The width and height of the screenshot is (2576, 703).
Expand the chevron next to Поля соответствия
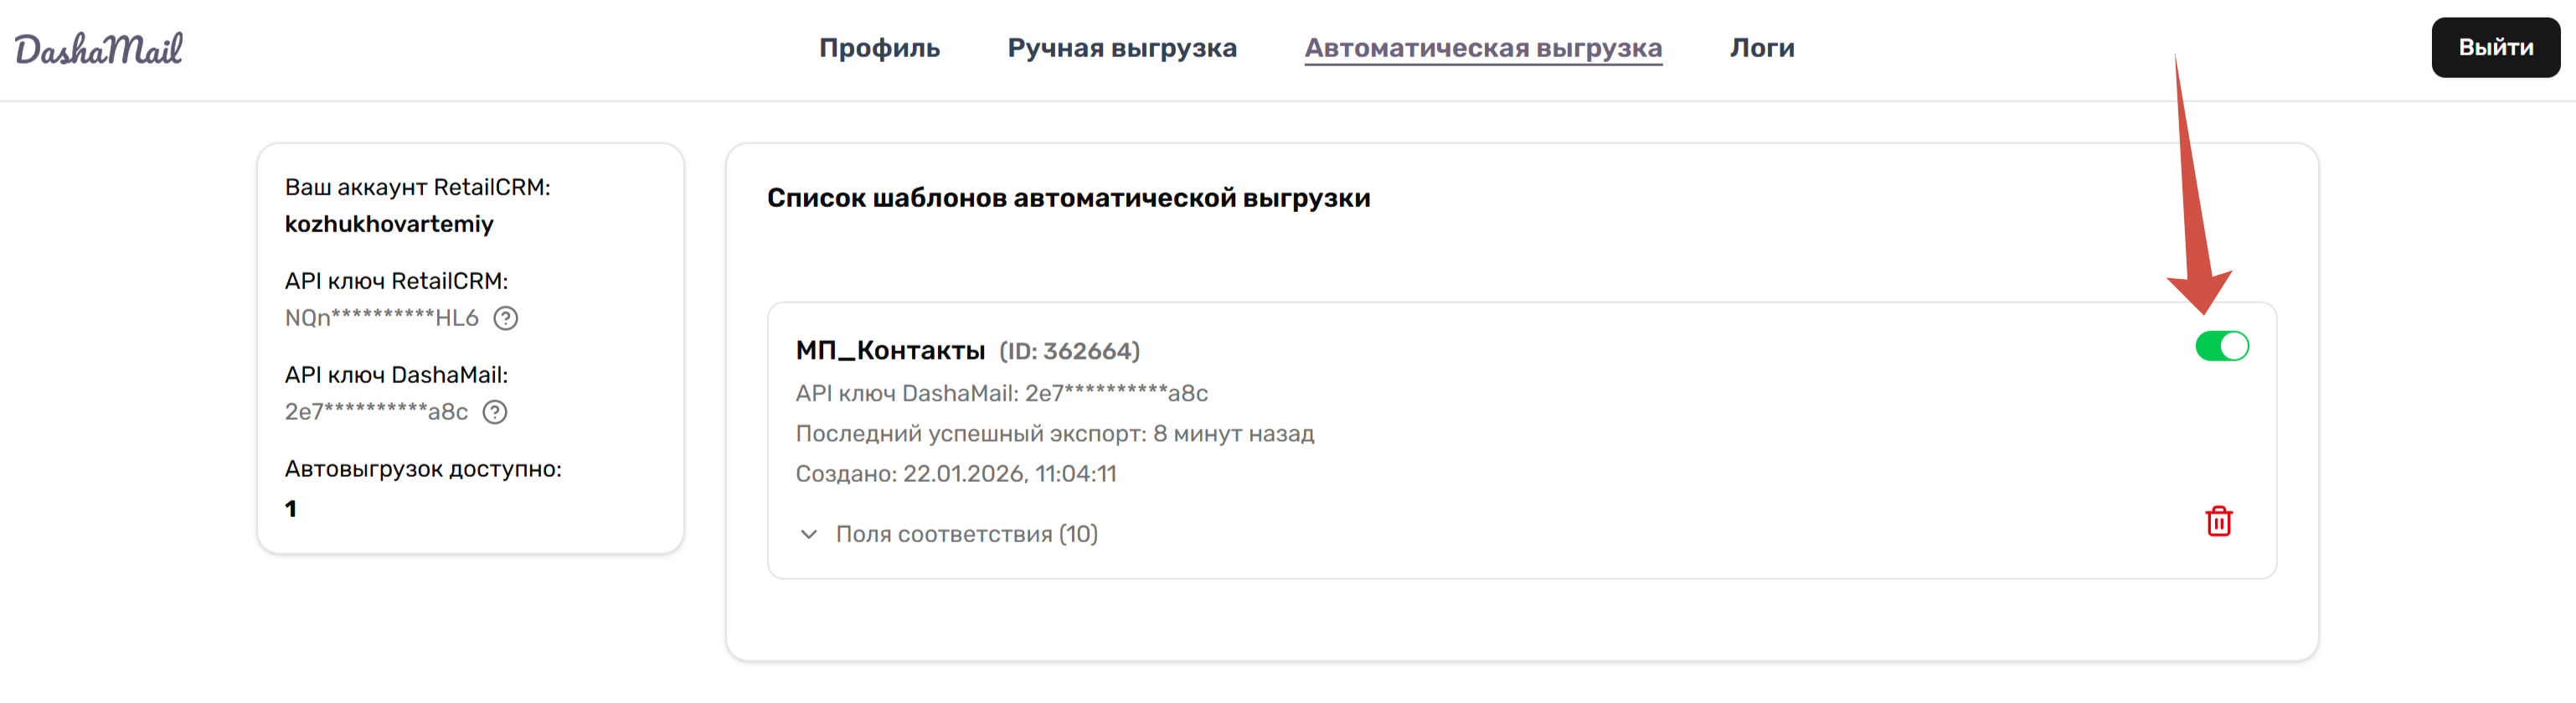point(808,534)
